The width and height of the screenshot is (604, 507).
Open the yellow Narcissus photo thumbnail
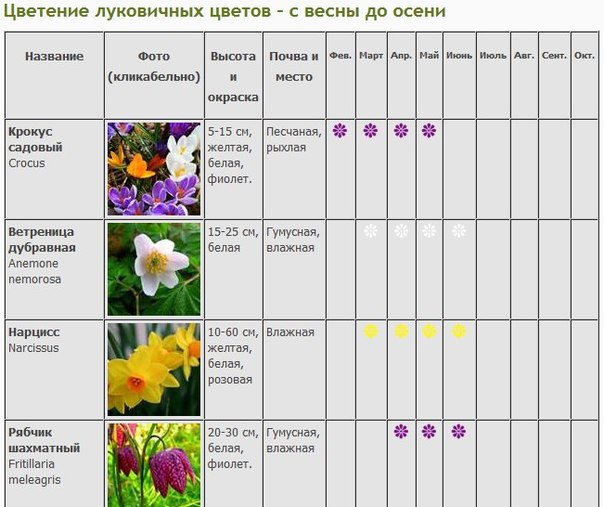click(x=154, y=369)
